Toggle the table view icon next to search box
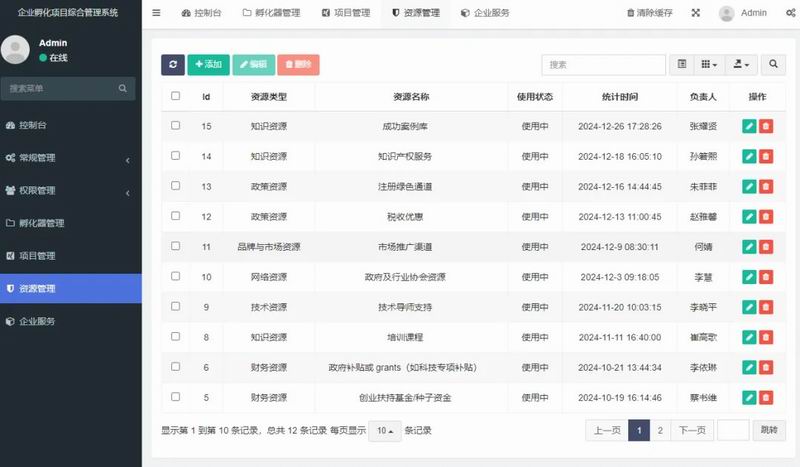This screenshot has height=467, width=800. (x=682, y=64)
